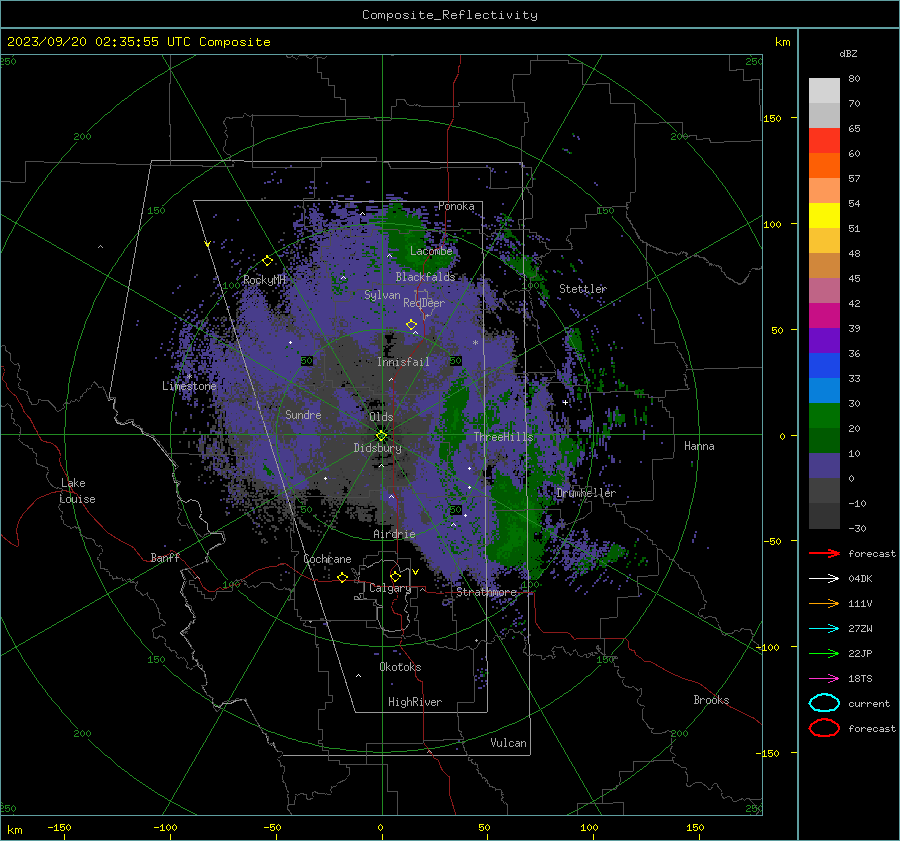Click the Vulcan city label
900x841 pixels.
(x=508, y=743)
